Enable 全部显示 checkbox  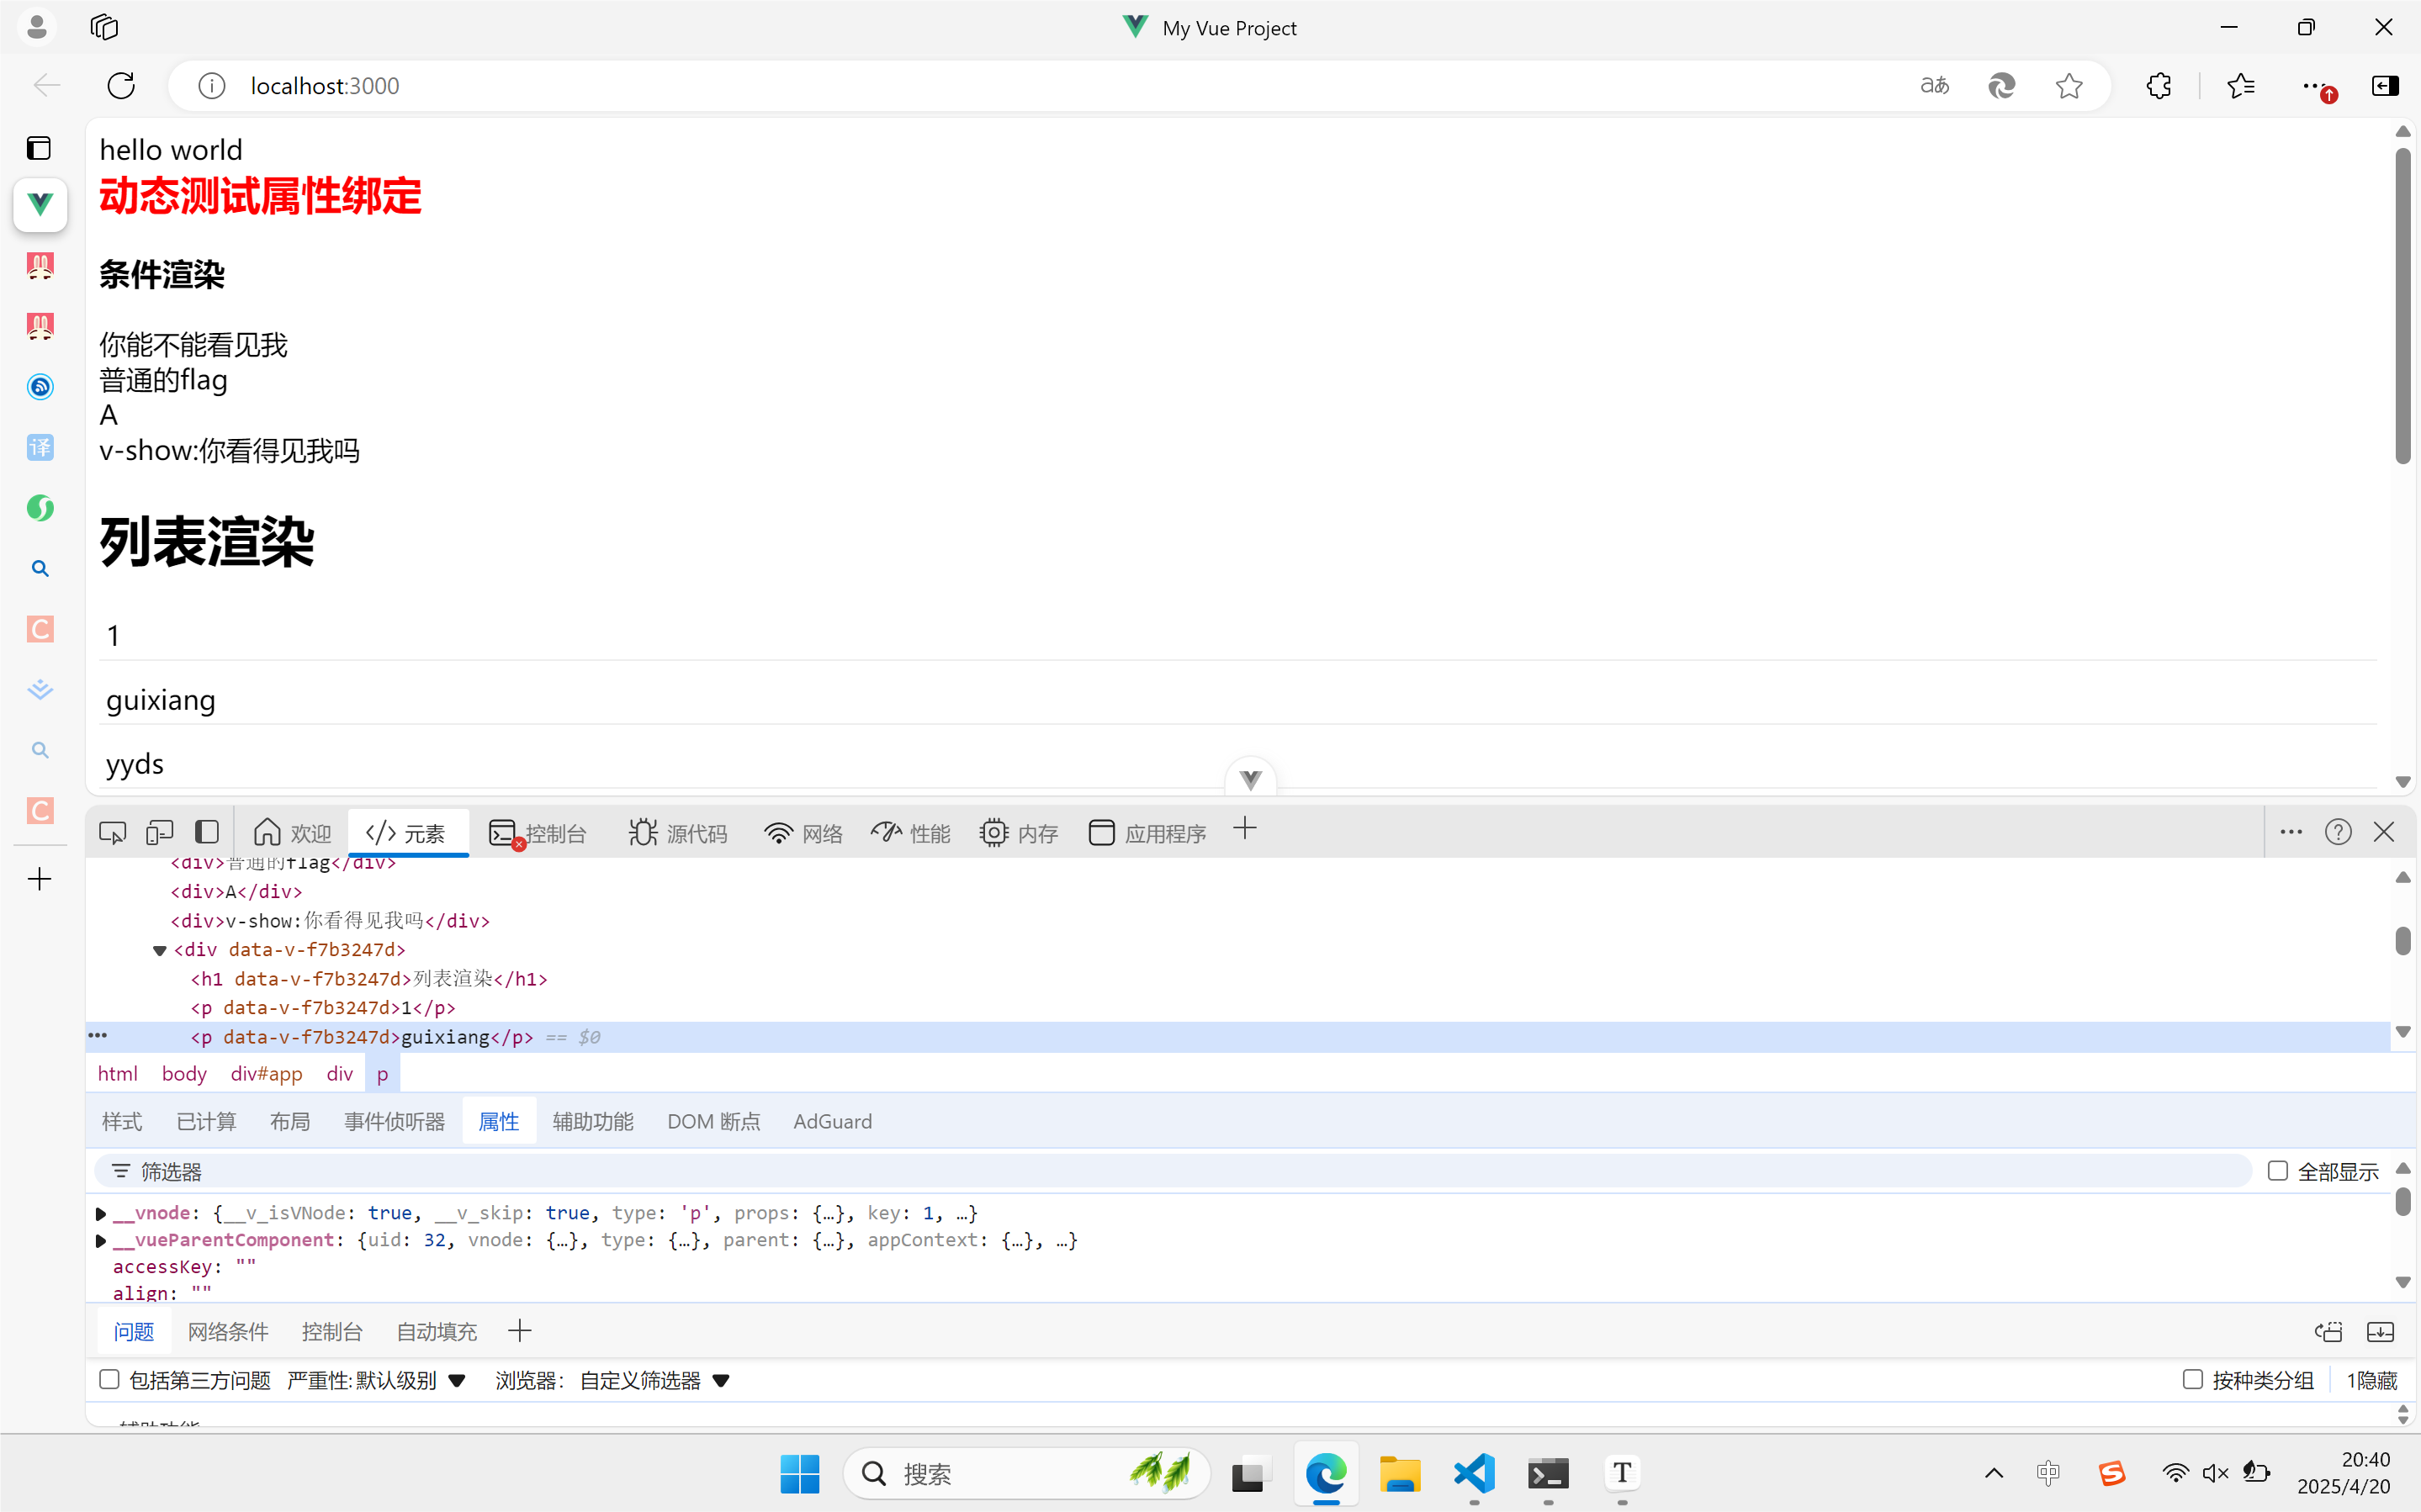2278,1171
